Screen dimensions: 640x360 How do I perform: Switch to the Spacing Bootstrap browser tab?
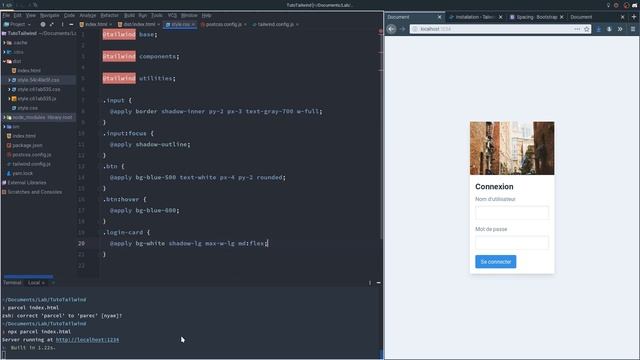point(537,17)
